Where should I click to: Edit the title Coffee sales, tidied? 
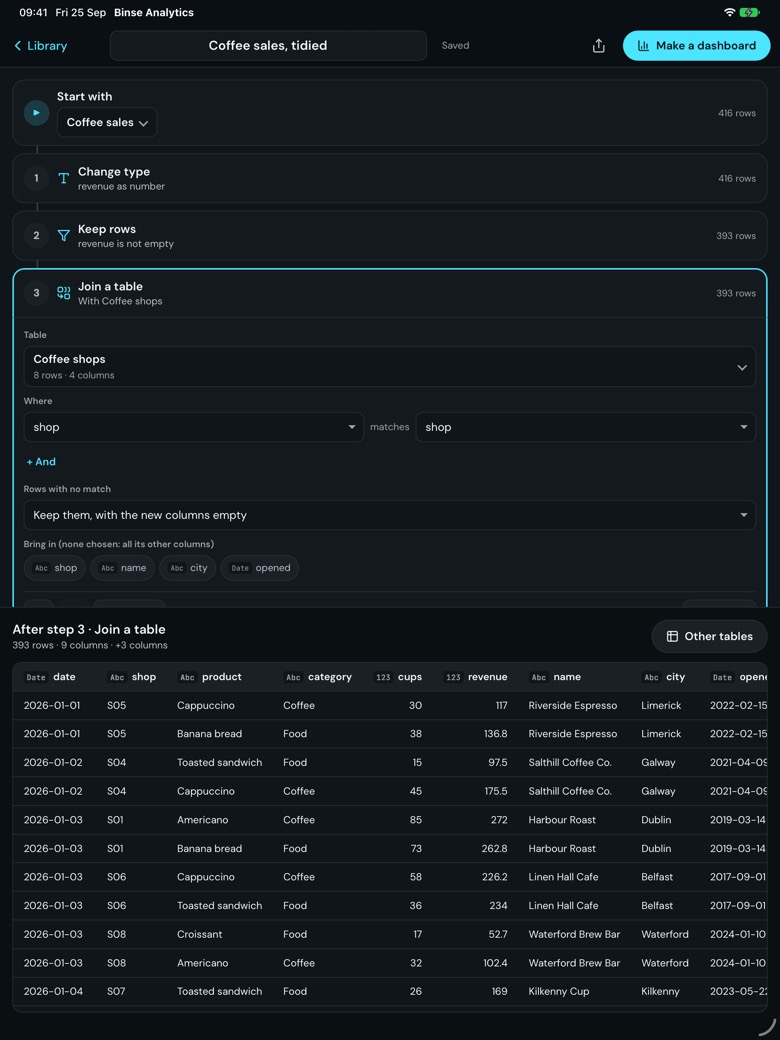[x=268, y=46]
